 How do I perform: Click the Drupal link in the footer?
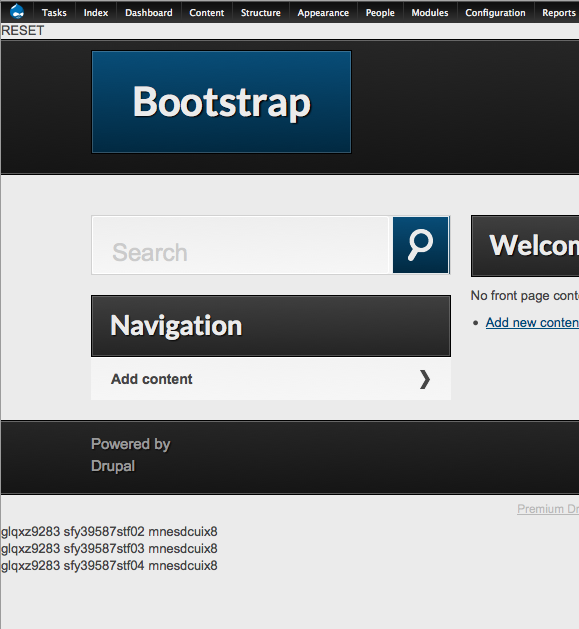coord(113,466)
